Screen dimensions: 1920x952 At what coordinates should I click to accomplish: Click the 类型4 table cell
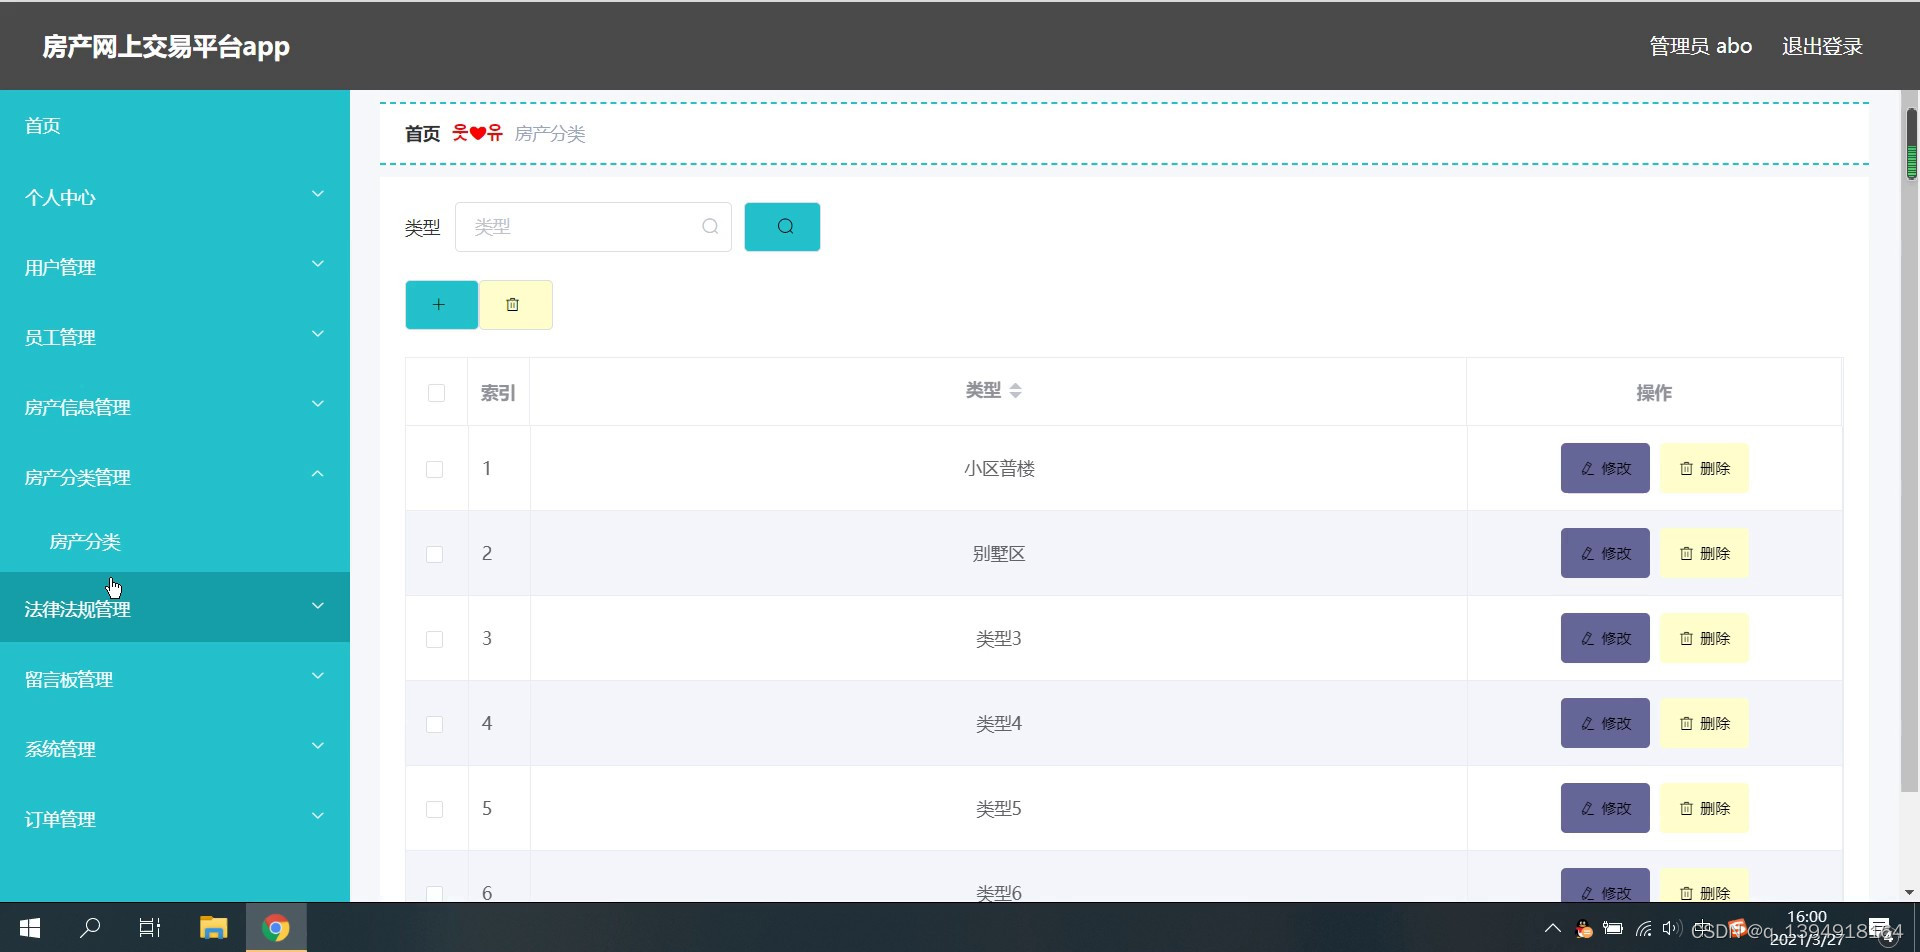999,723
